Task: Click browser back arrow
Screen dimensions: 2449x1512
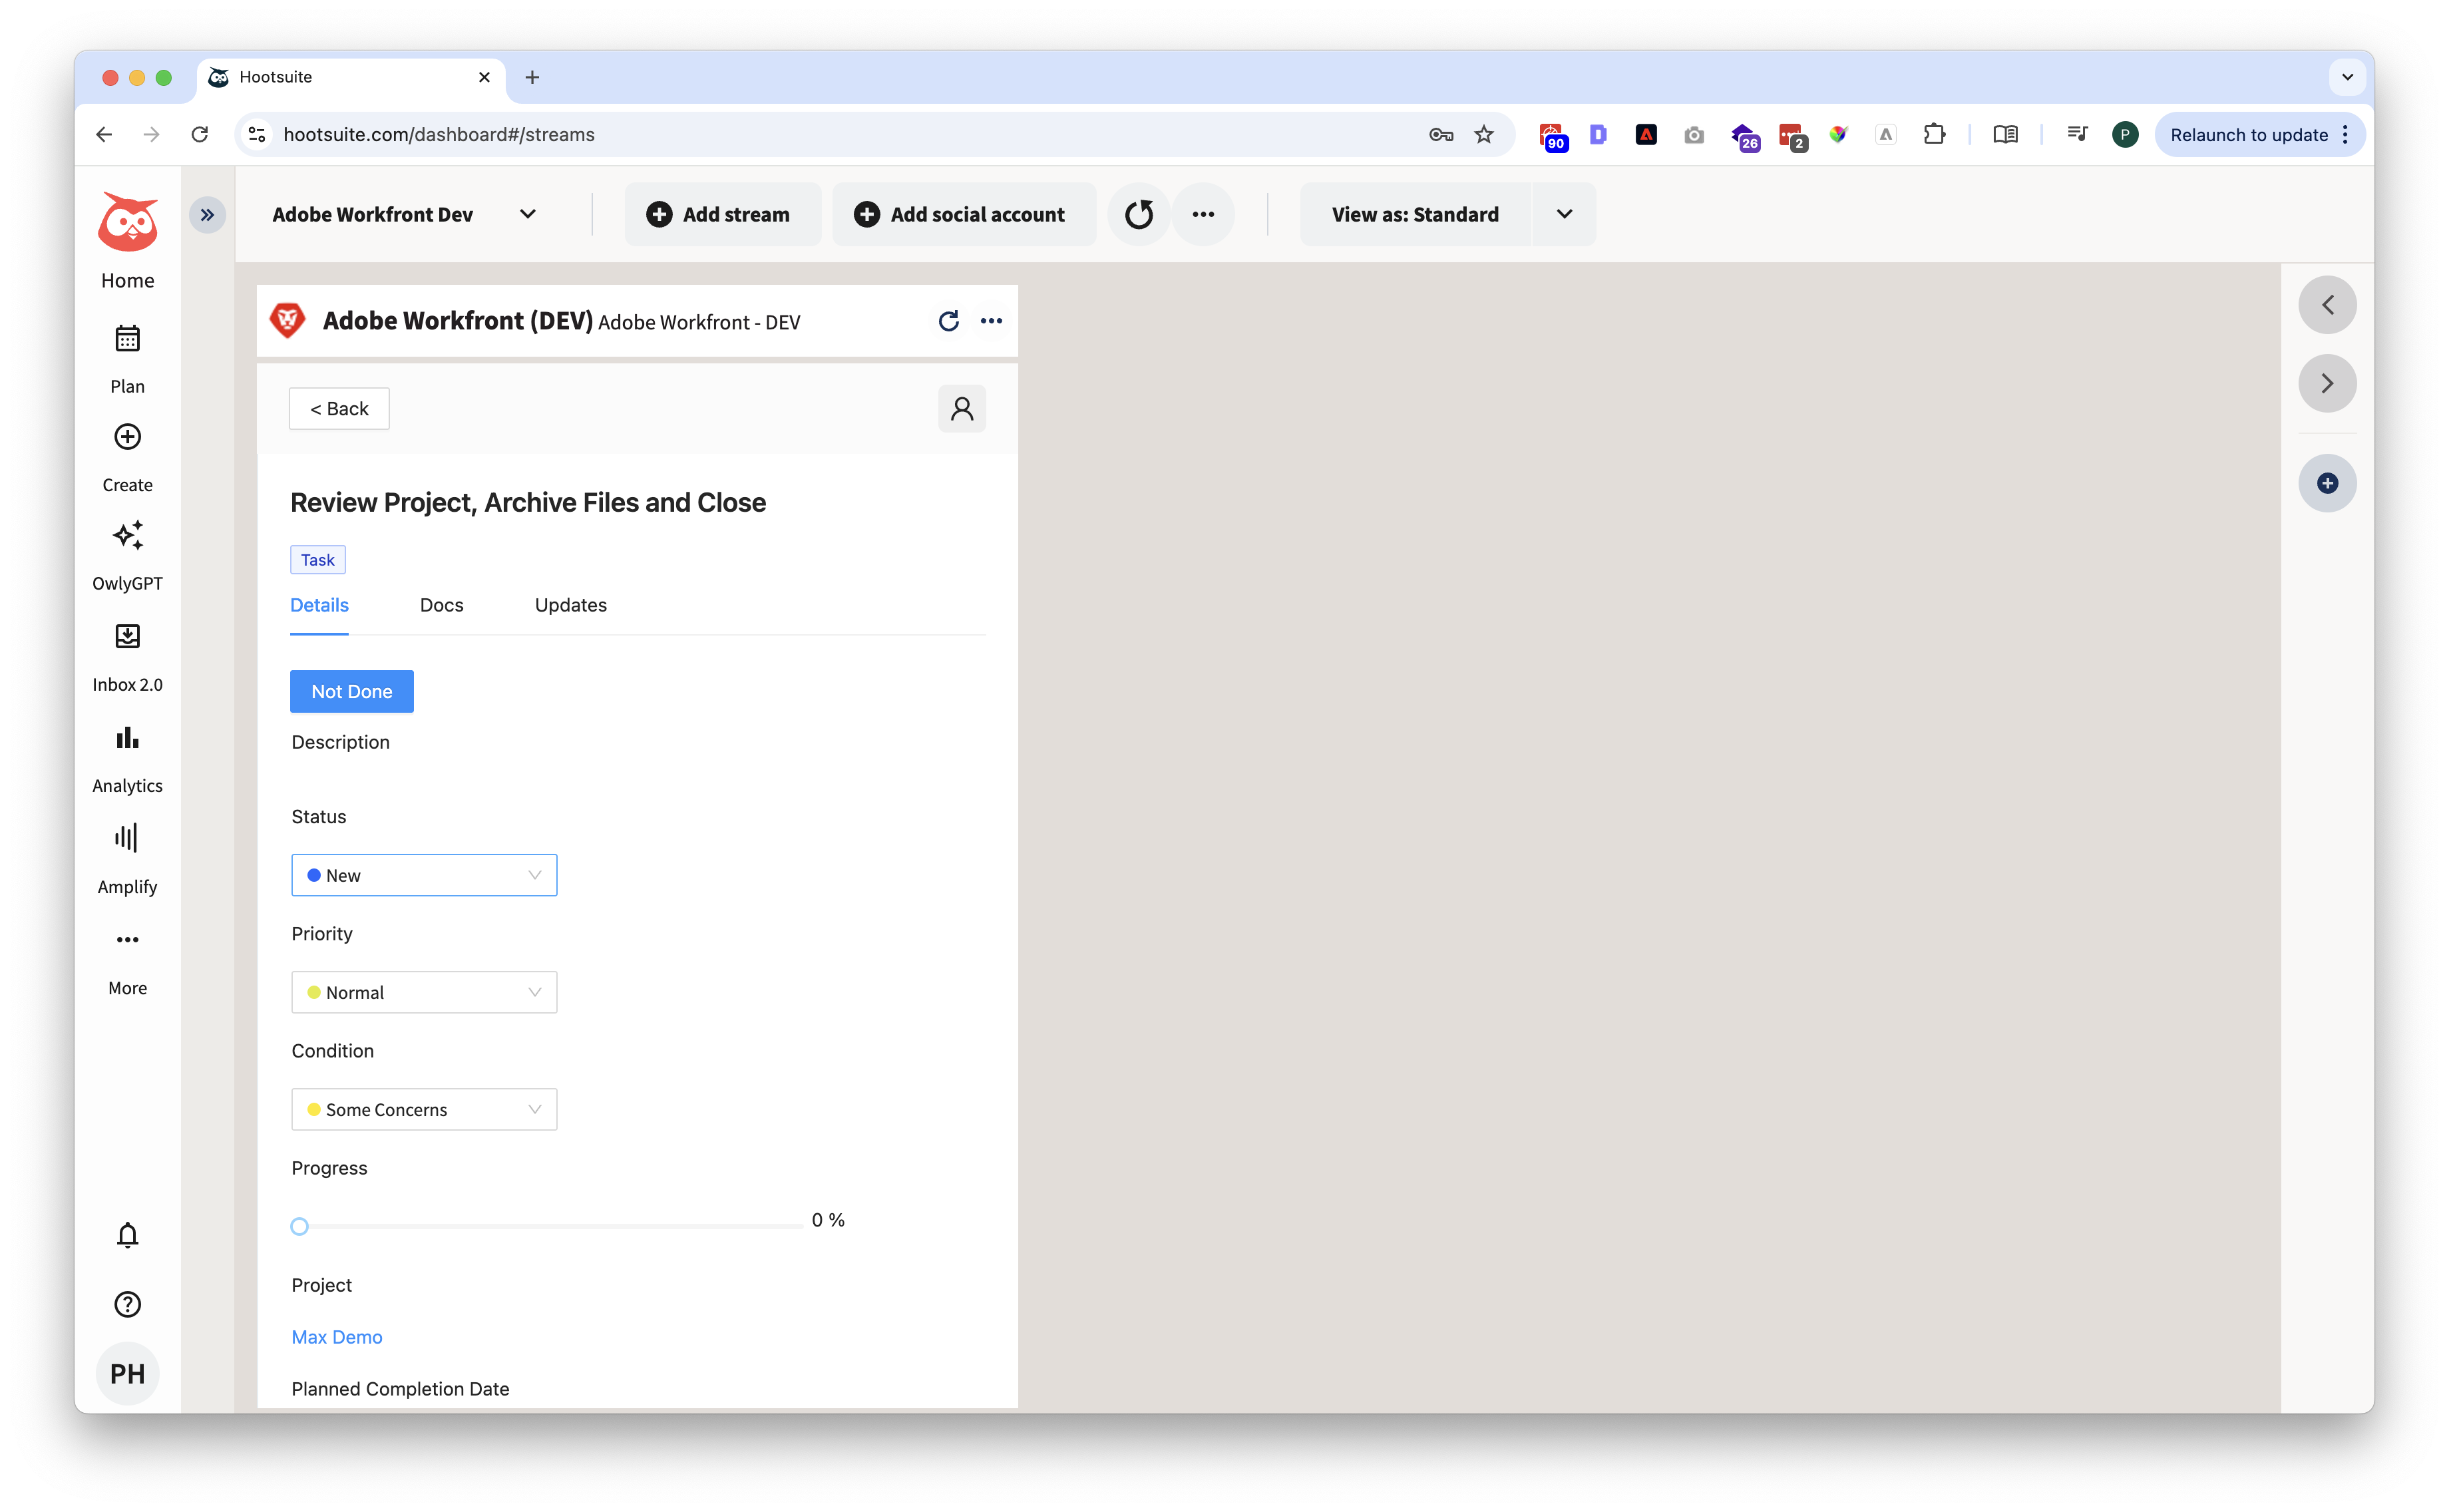Action: tap(104, 135)
